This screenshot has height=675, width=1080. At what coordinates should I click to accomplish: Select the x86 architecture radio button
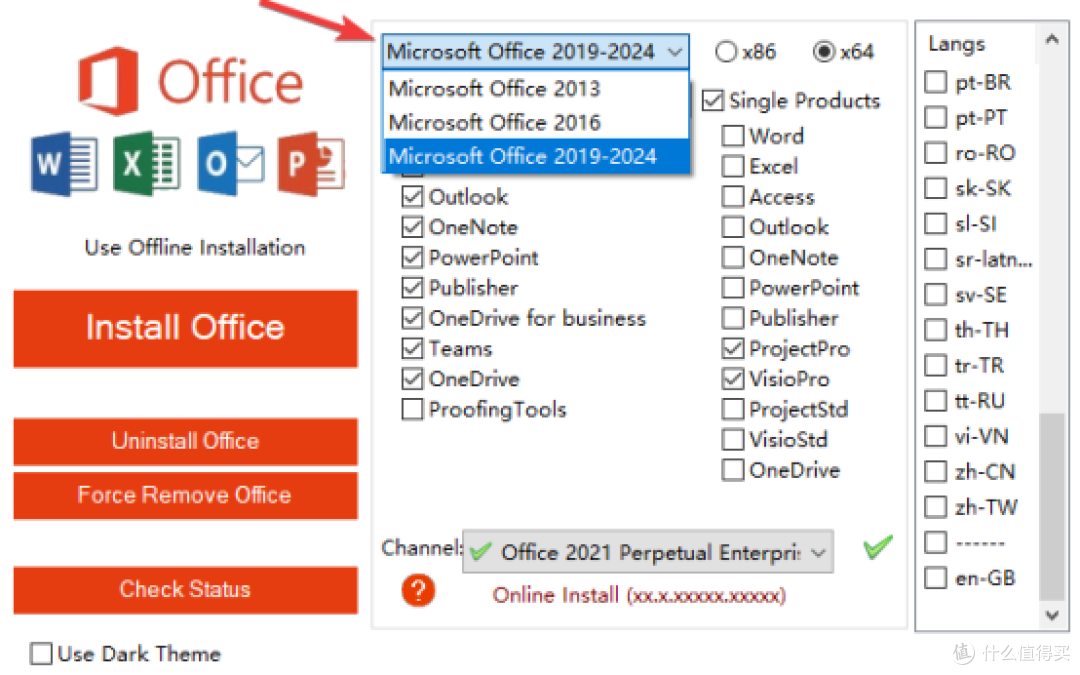[726, 52]
